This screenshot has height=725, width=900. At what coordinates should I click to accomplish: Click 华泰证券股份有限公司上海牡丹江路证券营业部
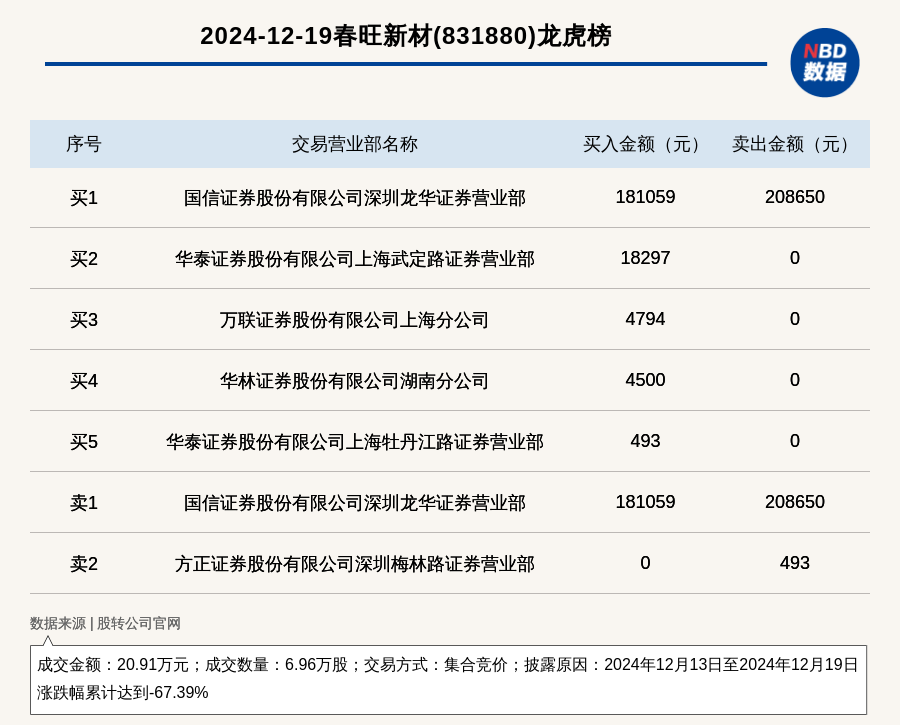[x=355, y=442]
